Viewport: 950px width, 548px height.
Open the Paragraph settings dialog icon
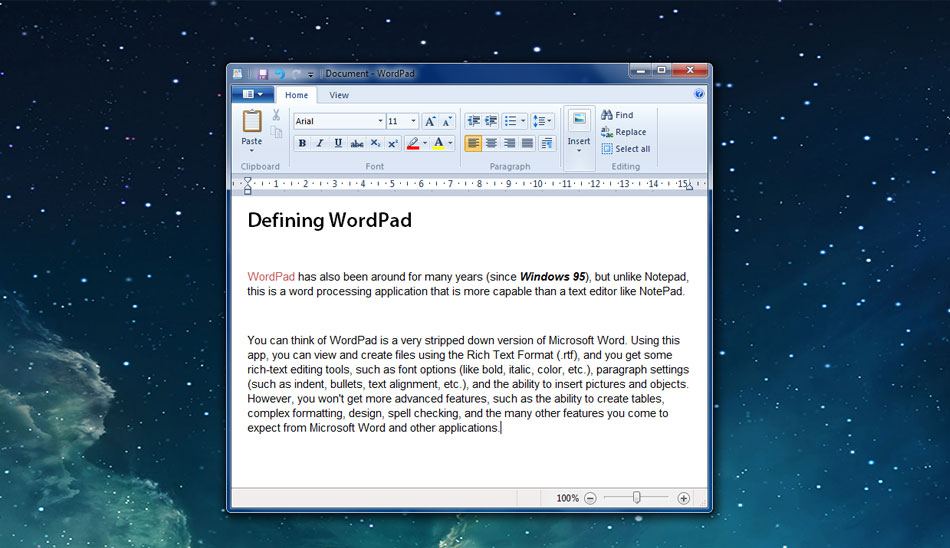click(x=546, y=143)
